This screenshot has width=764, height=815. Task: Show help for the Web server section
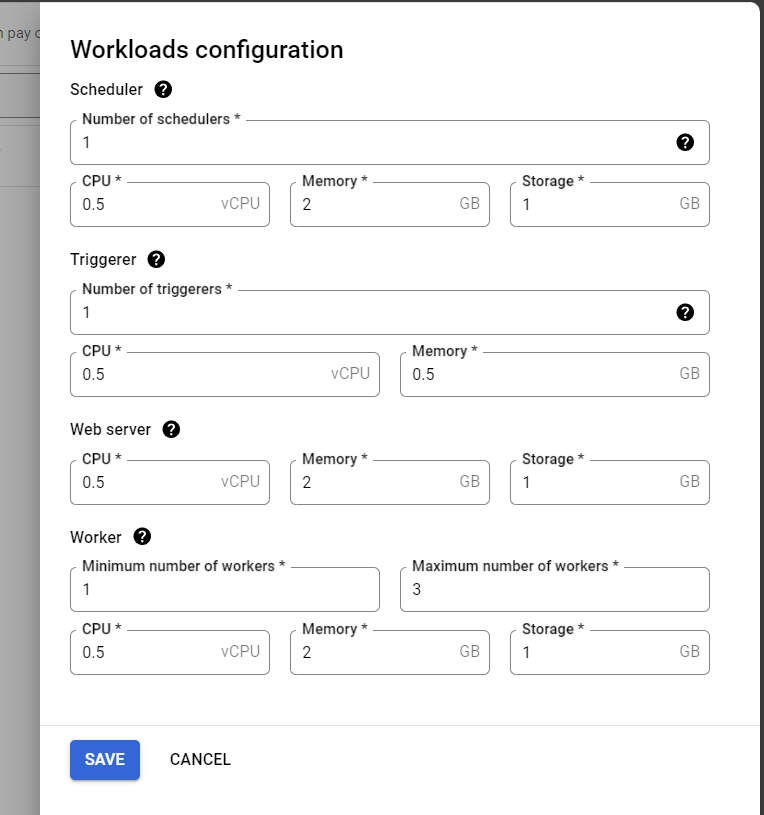click(x=171, y=430)
